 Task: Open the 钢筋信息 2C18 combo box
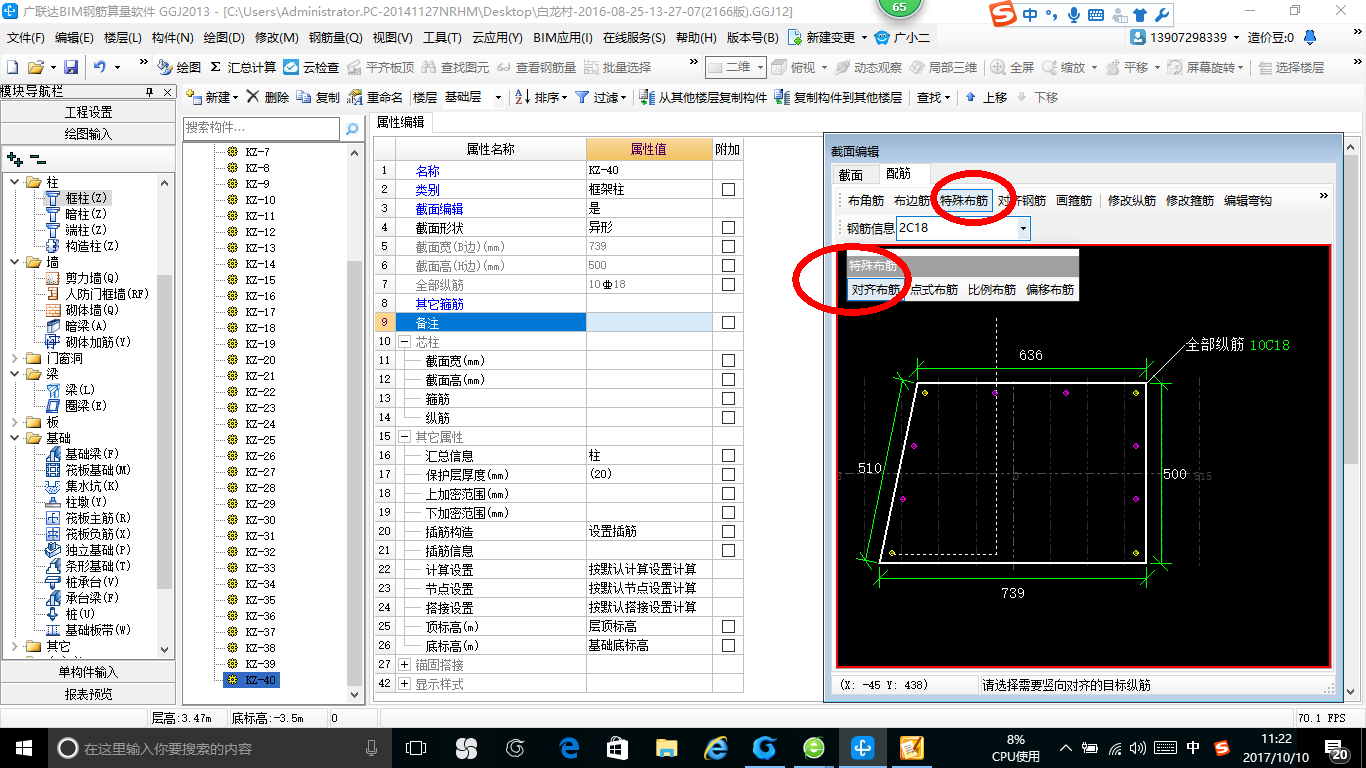point(1023,229)
